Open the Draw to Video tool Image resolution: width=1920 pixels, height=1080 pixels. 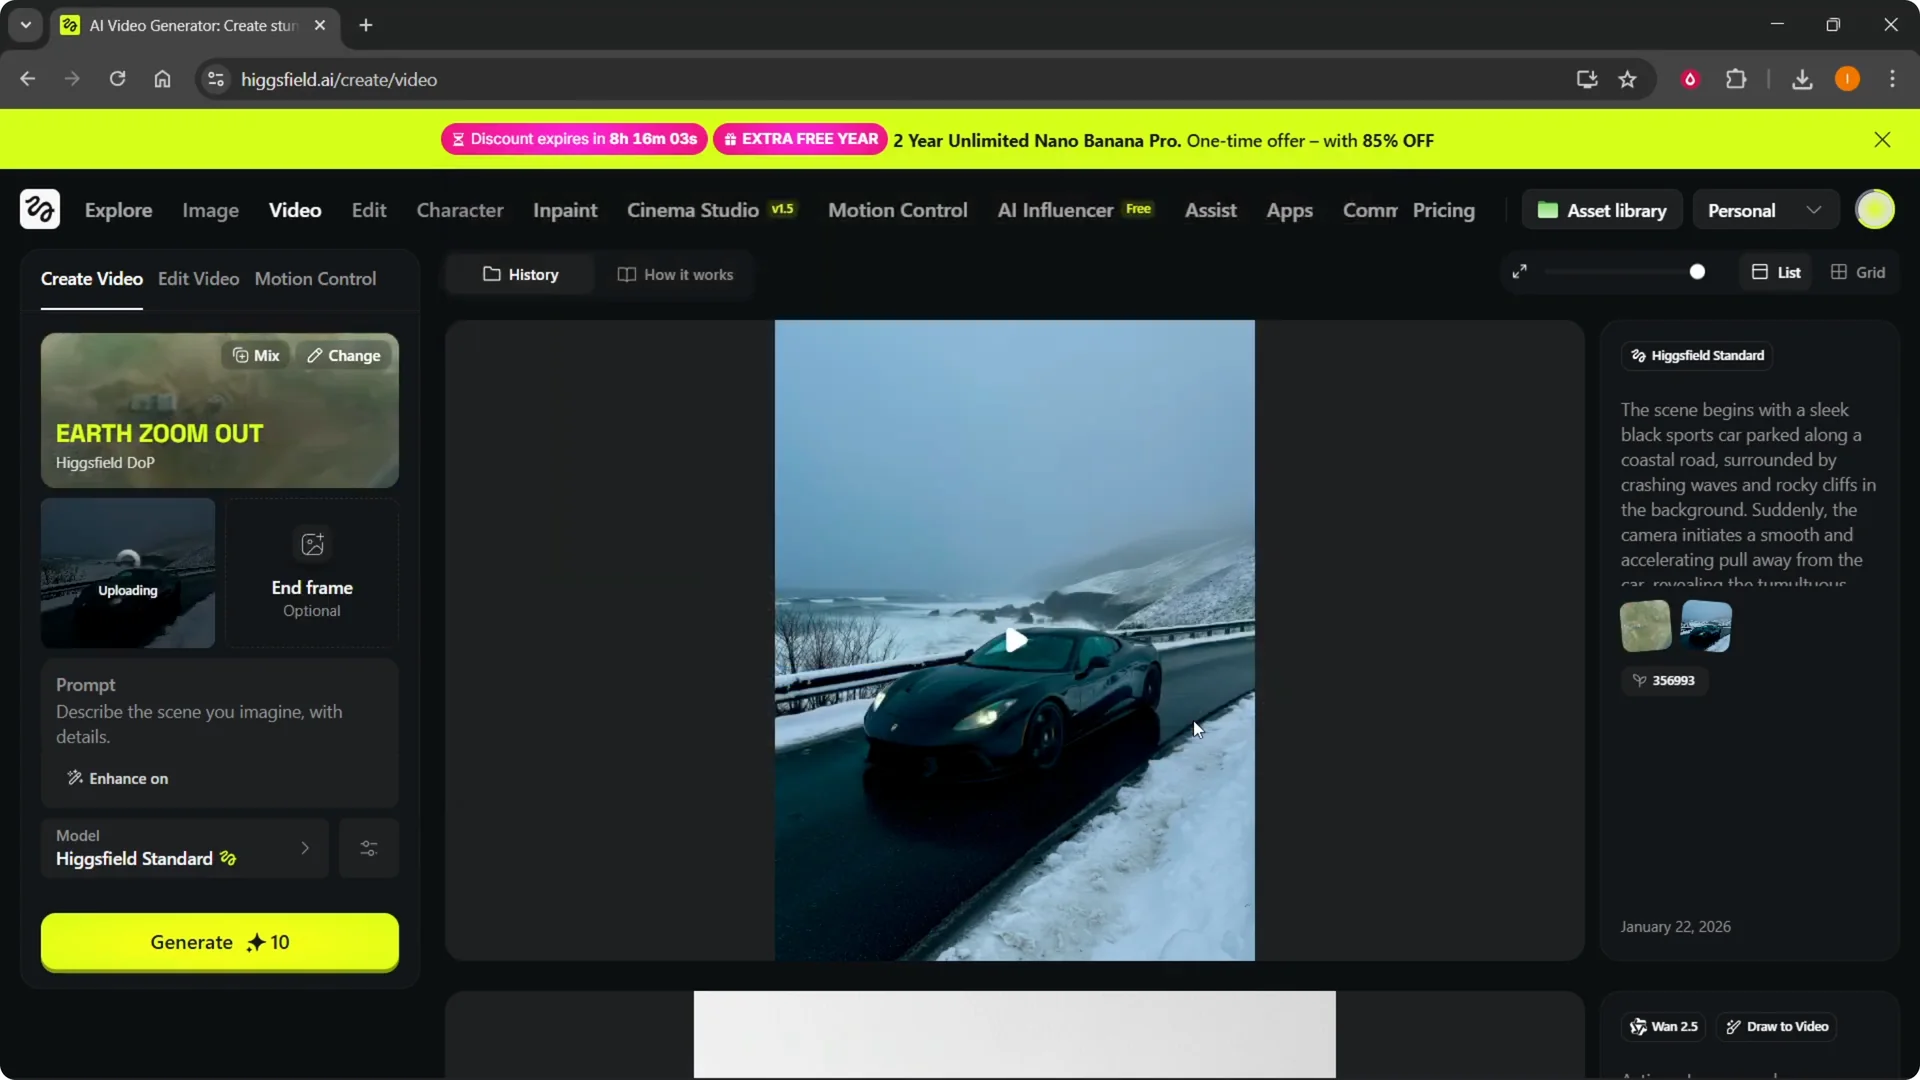coord(1776,1026)
